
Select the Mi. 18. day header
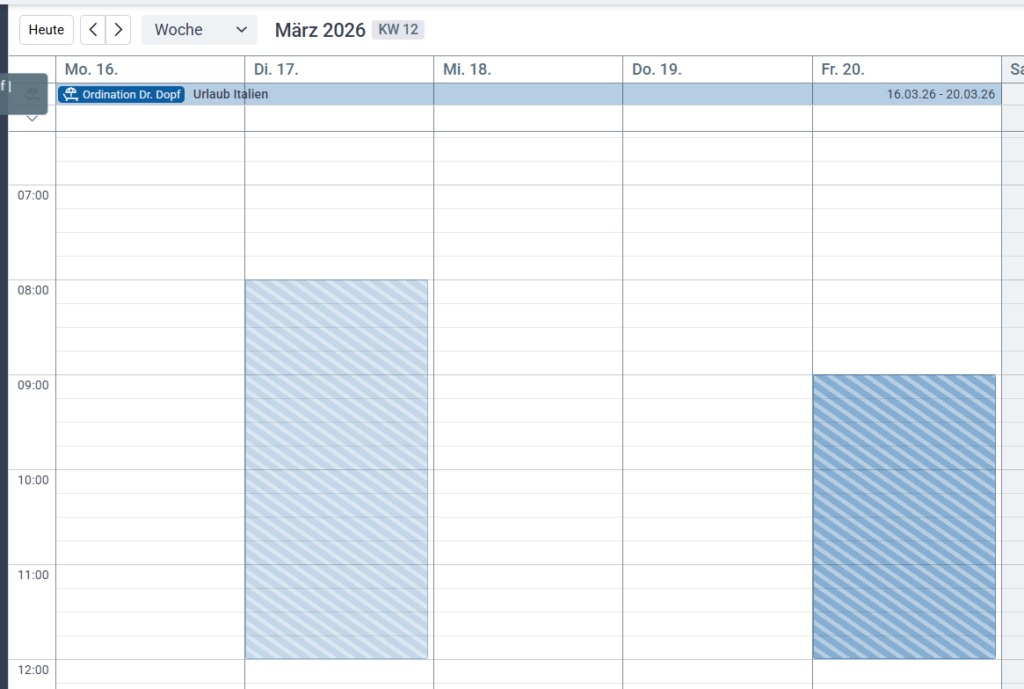(467, 69)
